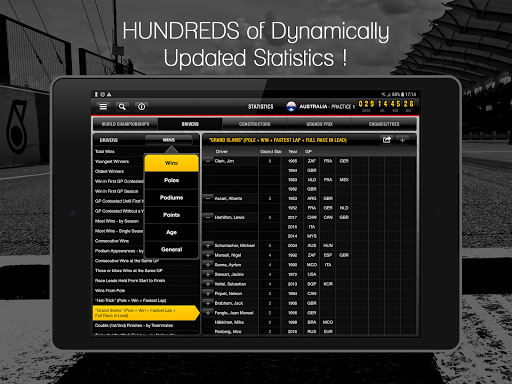Select the Hat-Trick statistic
Image resolution: width=512 pixels, height=384 pixels.
click(x=146, y=301)
